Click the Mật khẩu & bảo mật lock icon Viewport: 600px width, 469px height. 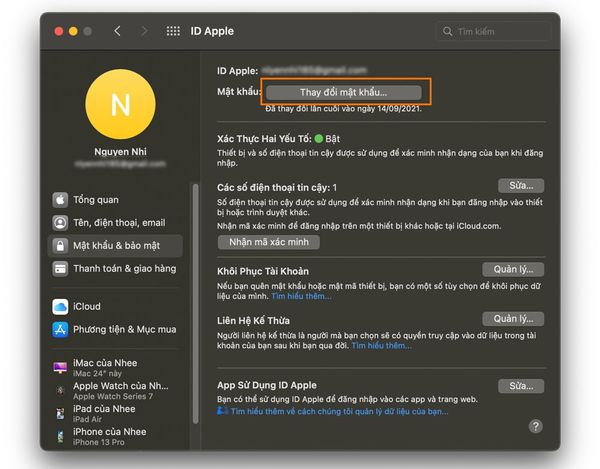pyautogui.click(x=60, y=246)
